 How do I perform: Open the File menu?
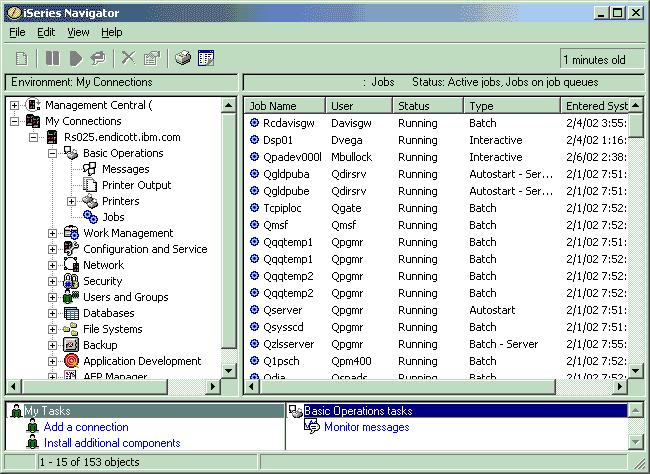[17, 32]
